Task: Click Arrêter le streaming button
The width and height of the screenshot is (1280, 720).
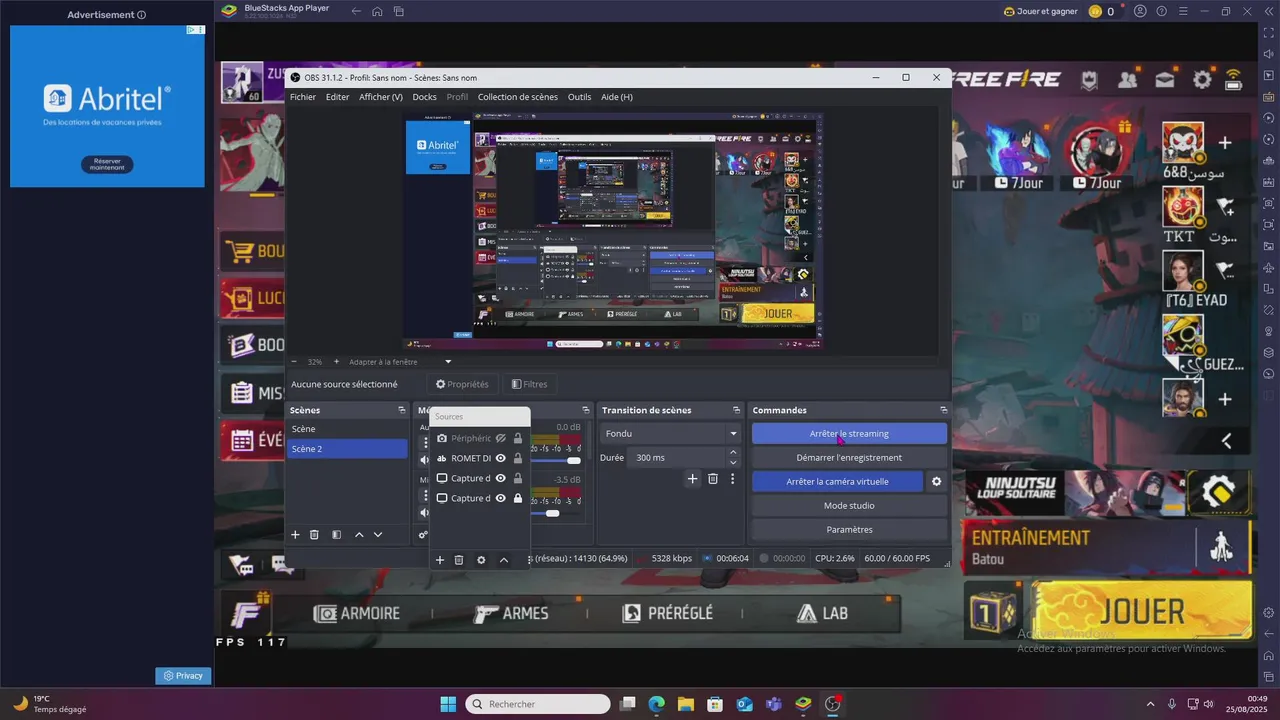Action: pos(849,433)
